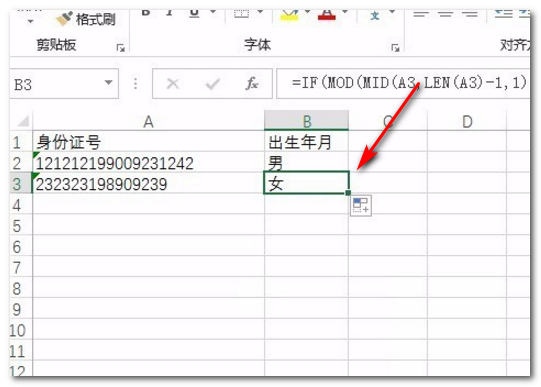Click the fill handle of cell B3
Screen dimensions: 541x387
pos(348,193)
